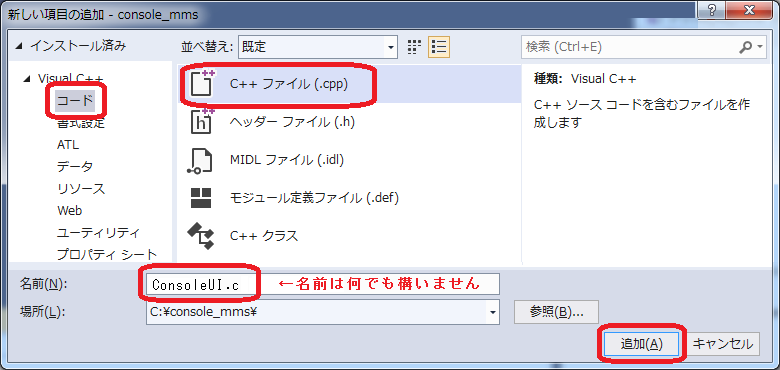Click the C++ クラス label text
The width and height of the screenshot is (780, 370).
pyautogui.click(x=264, y=235)
